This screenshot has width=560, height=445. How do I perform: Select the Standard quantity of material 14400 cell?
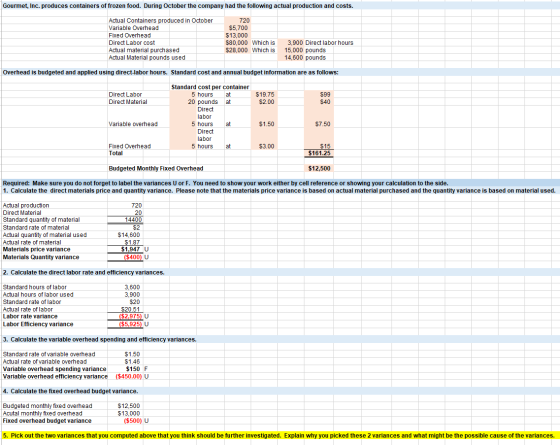coord(126,220)
